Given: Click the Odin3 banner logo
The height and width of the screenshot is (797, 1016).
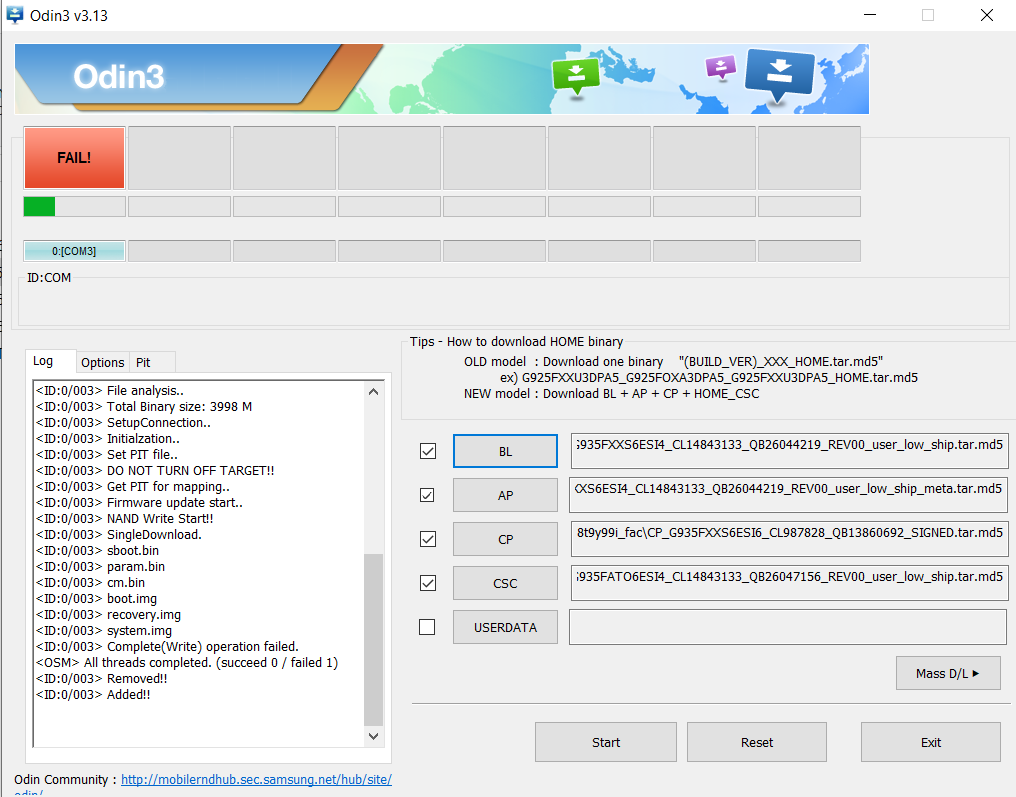Looking at the screenshot, I should pyautogui.click(x=119, y=76).
